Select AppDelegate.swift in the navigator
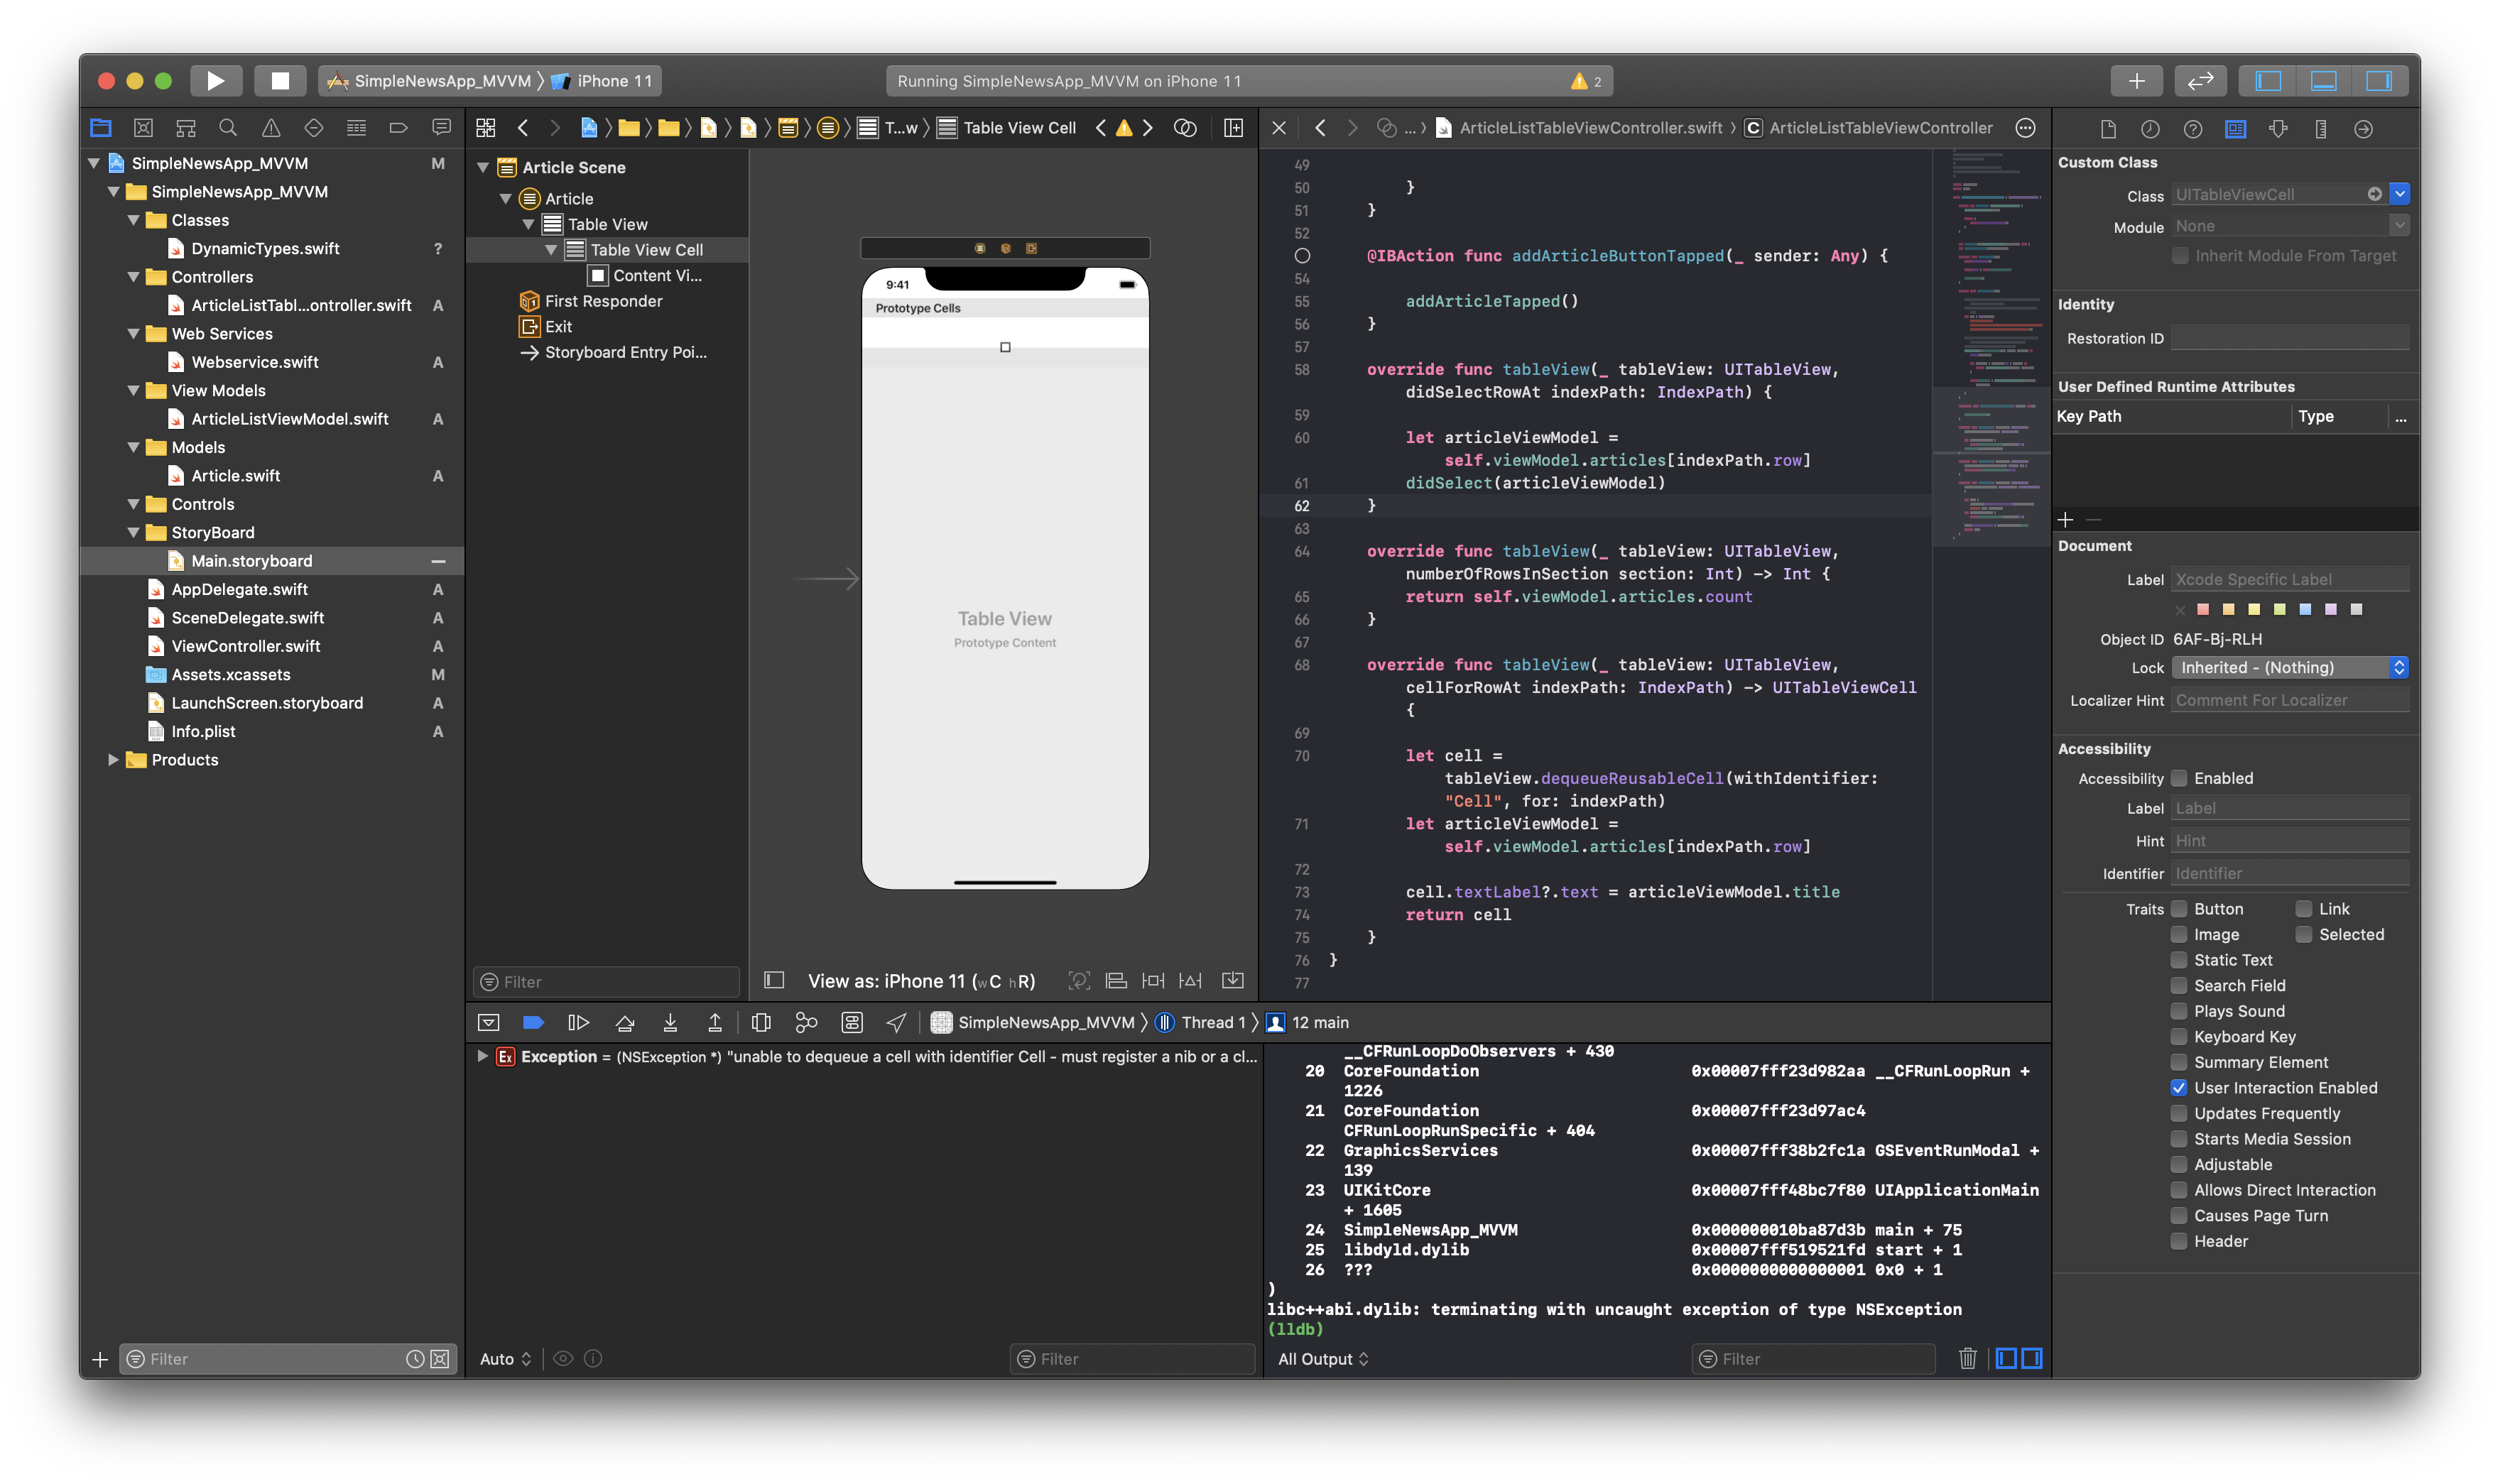 239,590
